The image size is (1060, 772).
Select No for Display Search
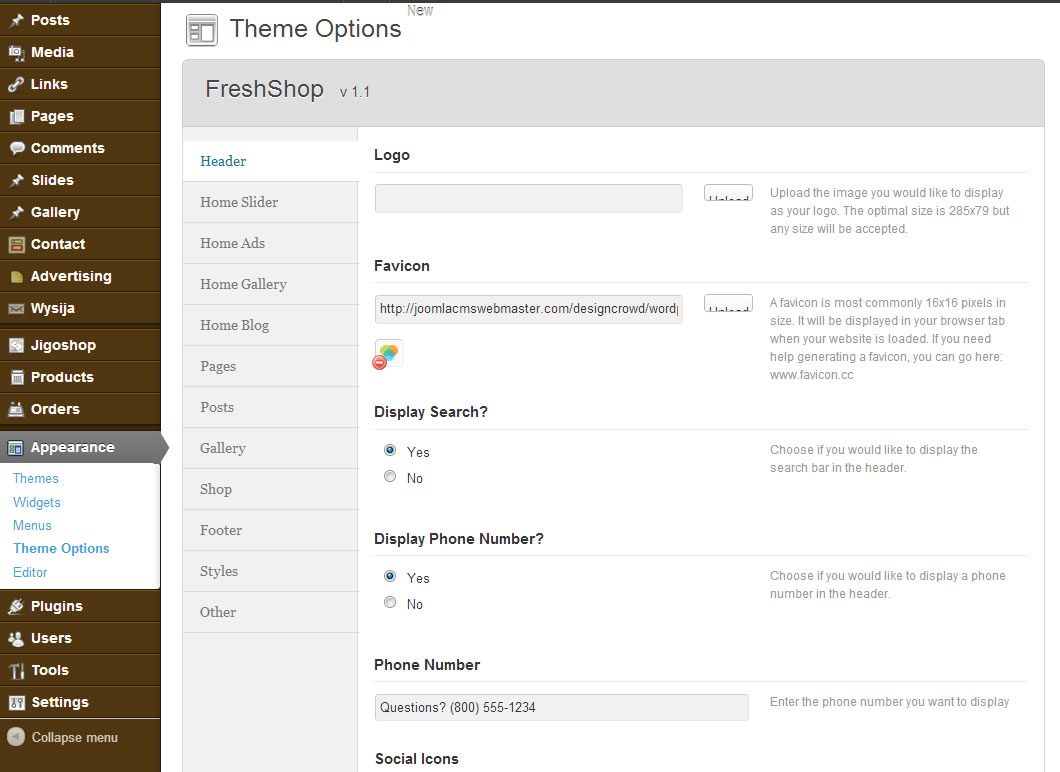(x=390, y=477)
